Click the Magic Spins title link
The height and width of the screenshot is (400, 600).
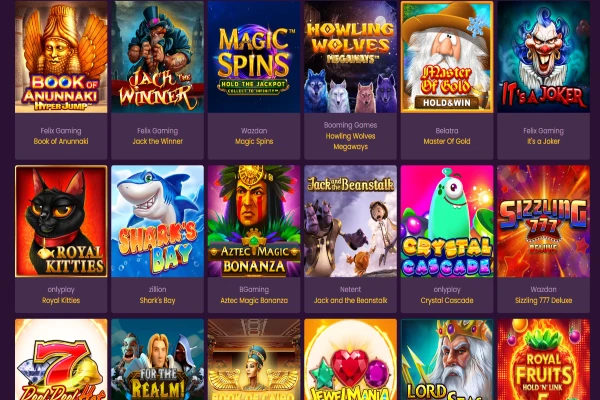click(254, 141)
